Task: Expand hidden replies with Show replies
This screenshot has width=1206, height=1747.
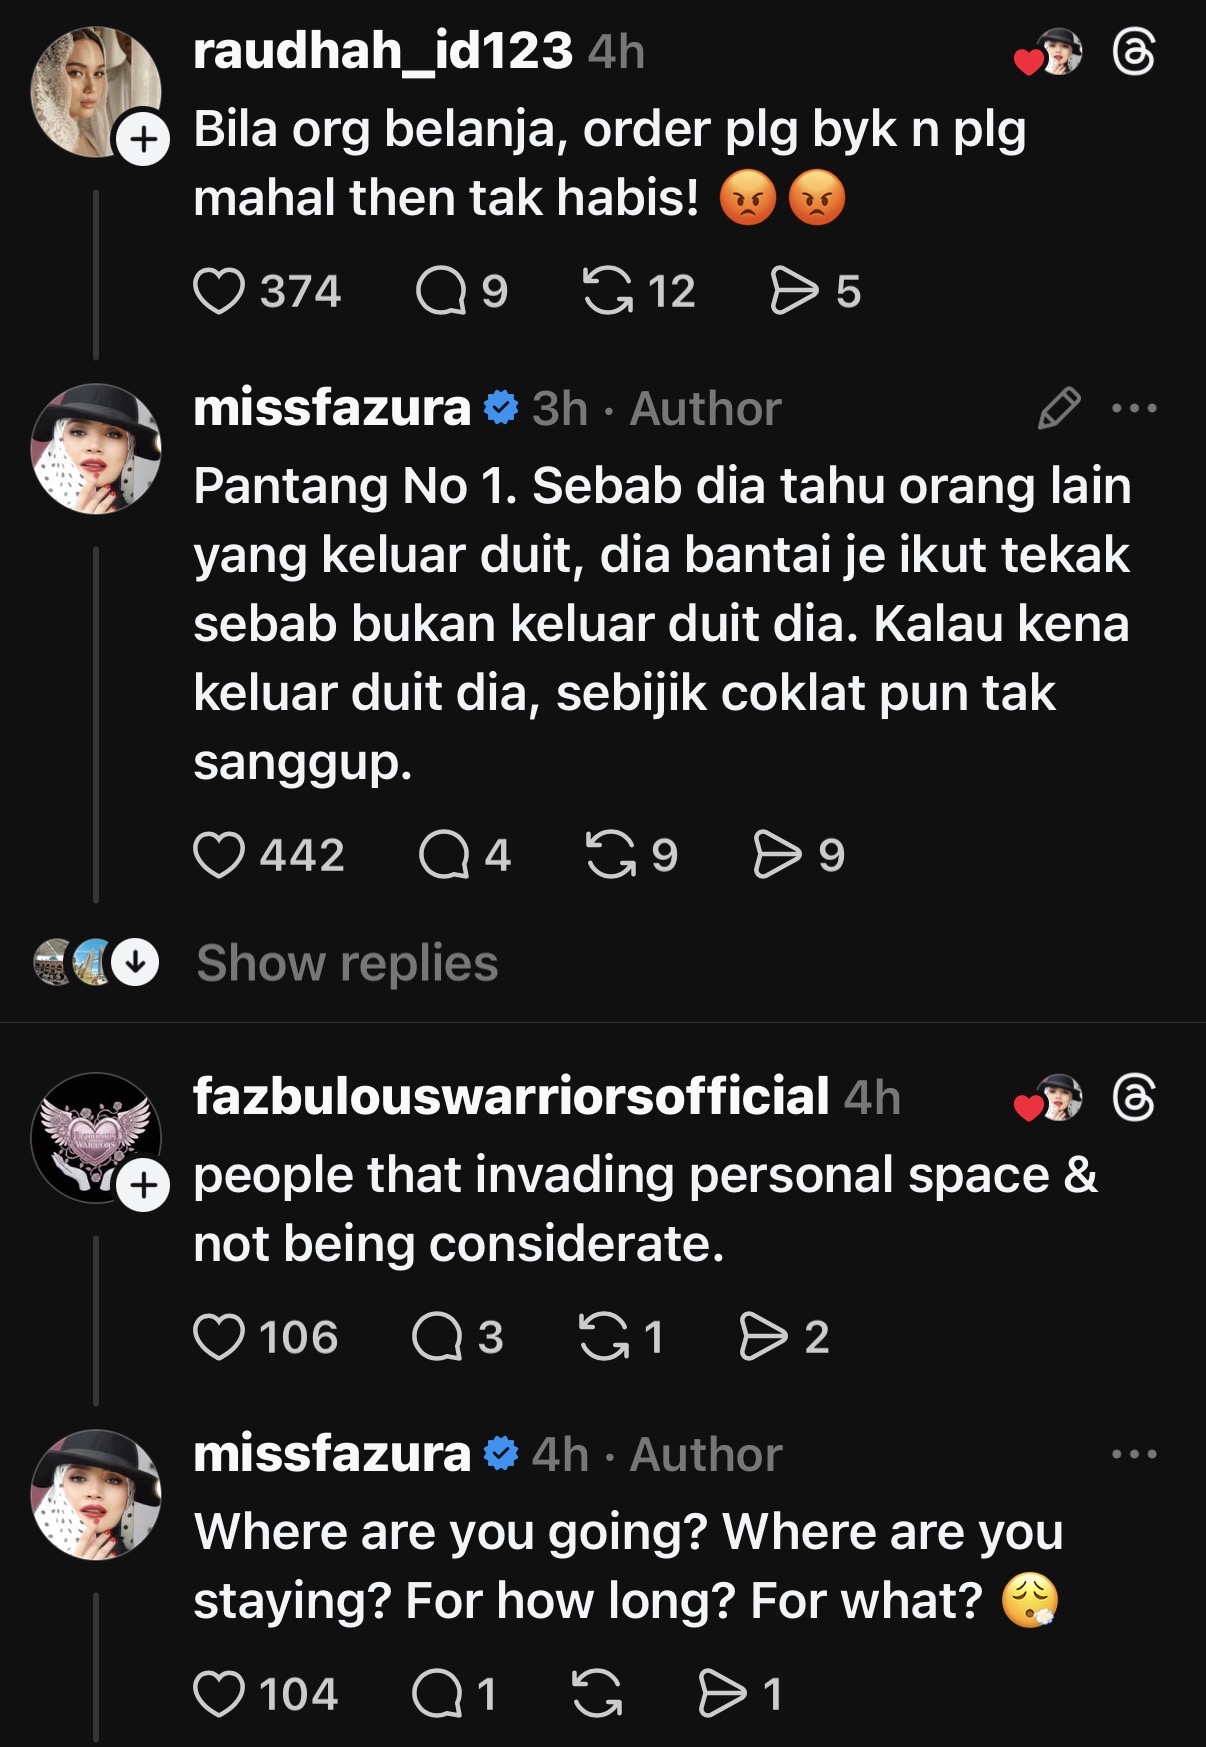Action: 346,963
